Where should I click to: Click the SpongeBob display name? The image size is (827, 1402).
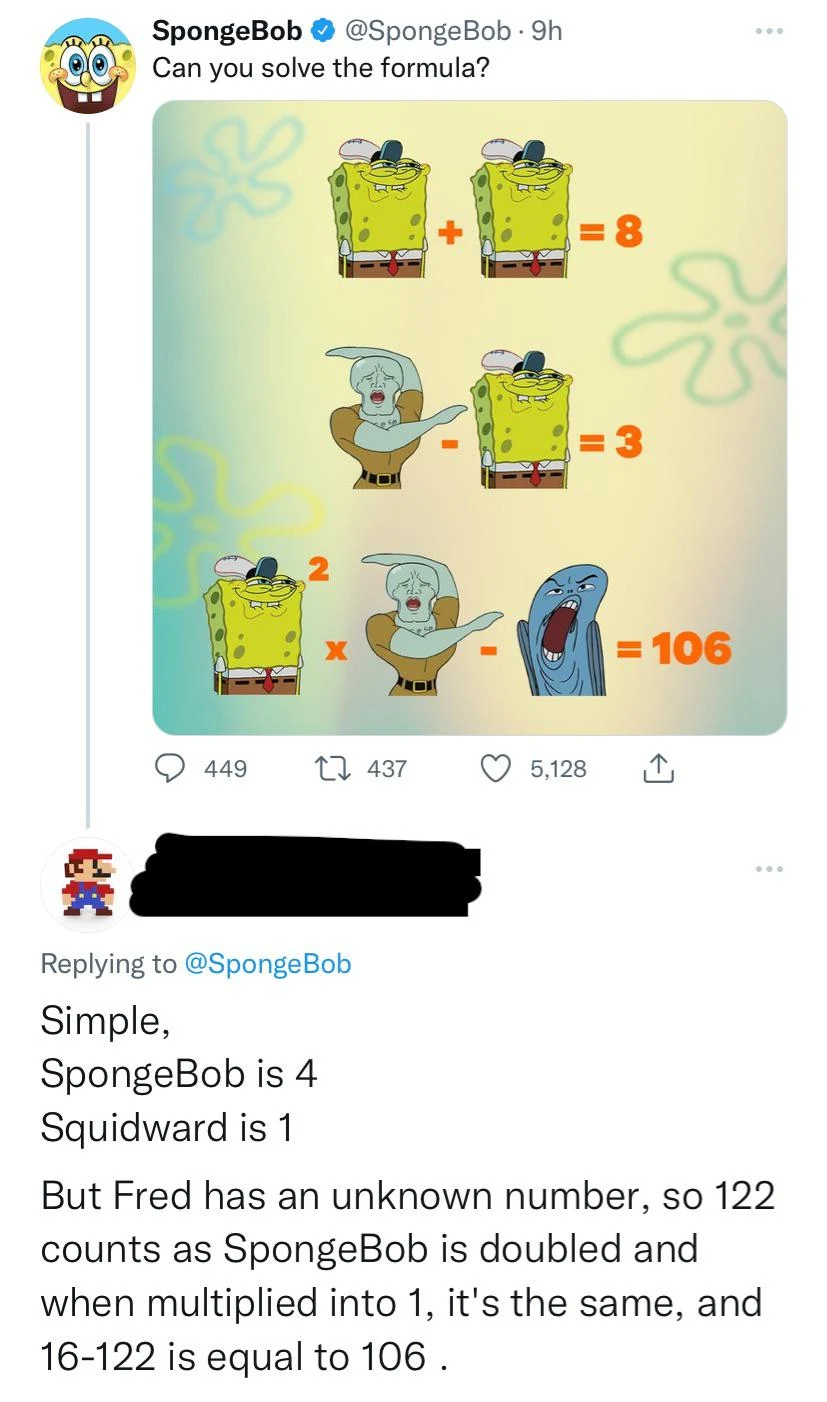click(x=227, y=32)
